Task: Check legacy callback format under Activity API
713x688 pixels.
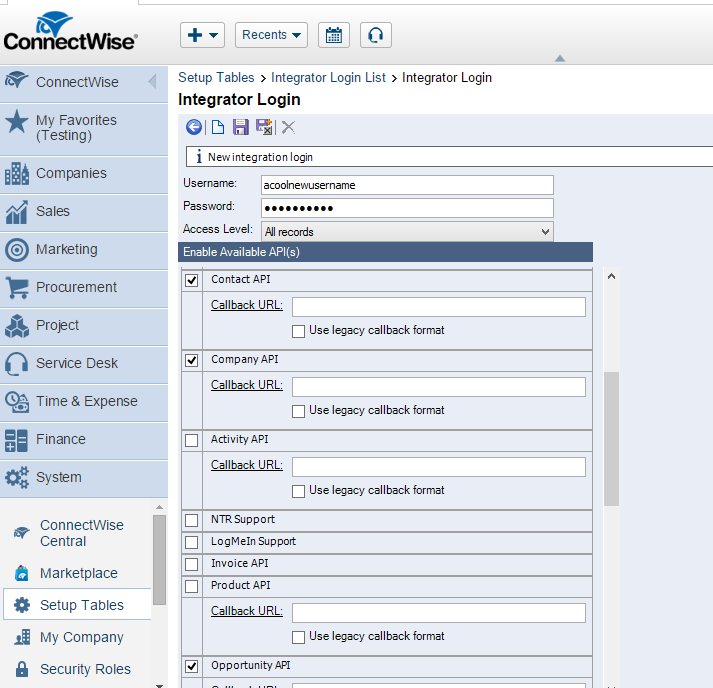Action: (x=298, y=491)
